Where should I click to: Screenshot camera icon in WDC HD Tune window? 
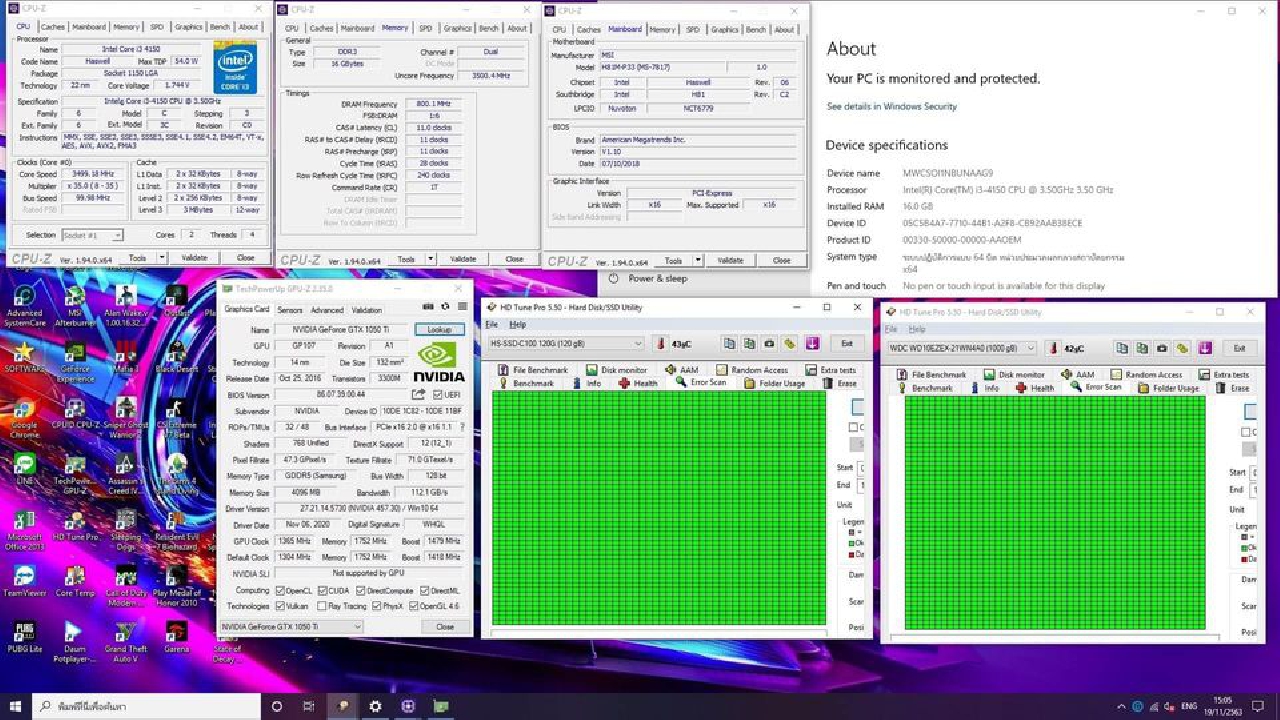click(1162, 348)
